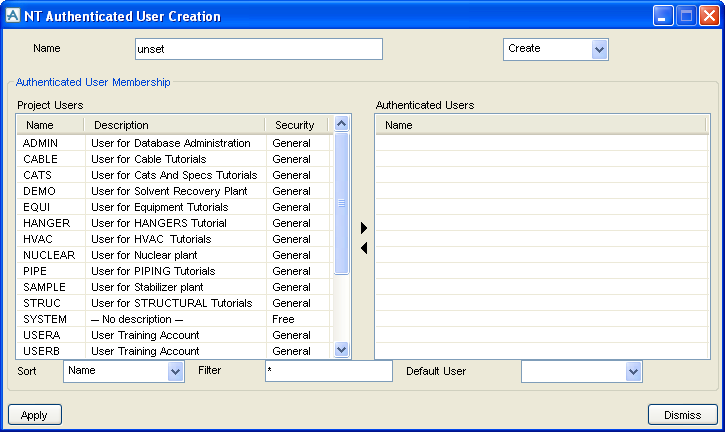This screenshot has height=432, width=725.
Task: Select the PIPE user row
Action: click(175, 271)
